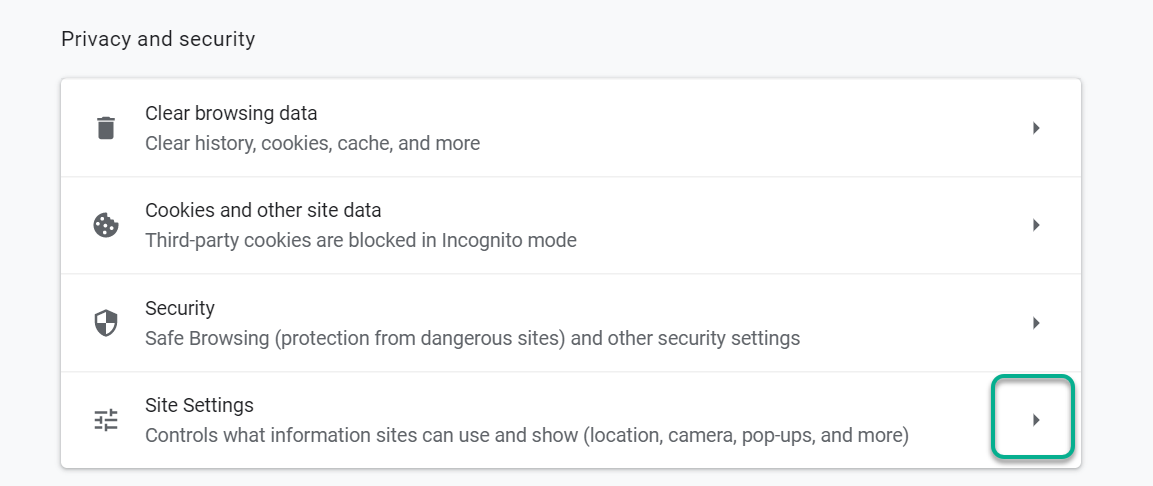Expand Clear browsing data arrow

tap(1036, 128)
